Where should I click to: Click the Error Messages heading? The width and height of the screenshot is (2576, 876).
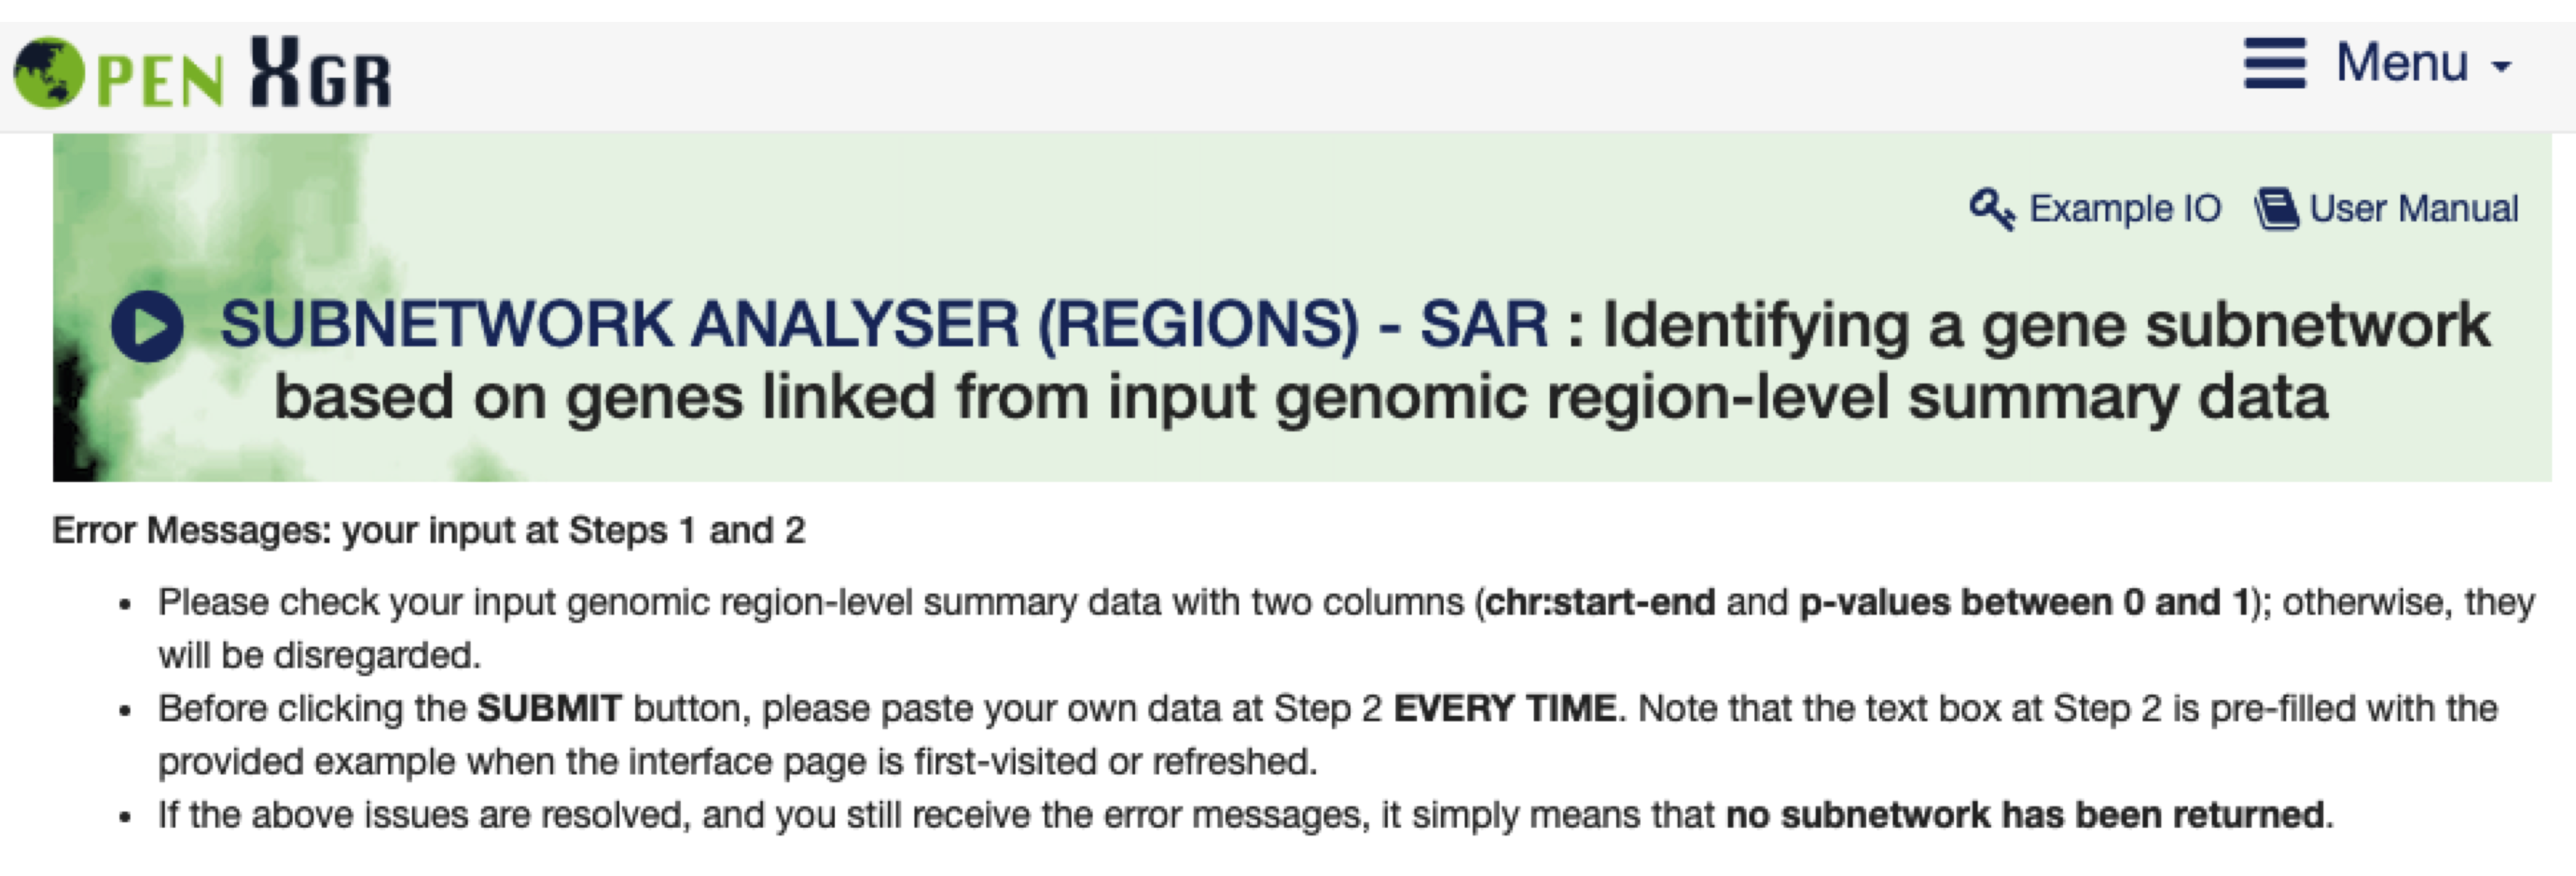(x=428, y=530)
